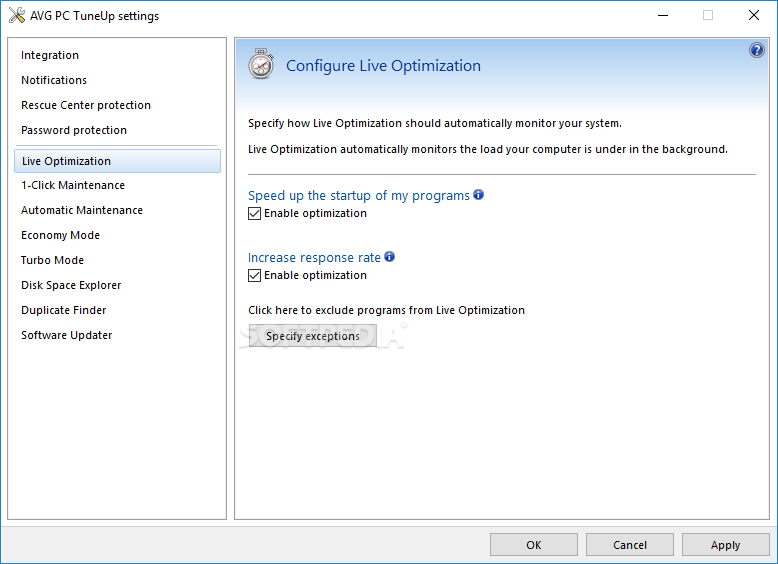778x564 pixels.
Task: Click the Specify exceptions button
Action: point(313,336)
